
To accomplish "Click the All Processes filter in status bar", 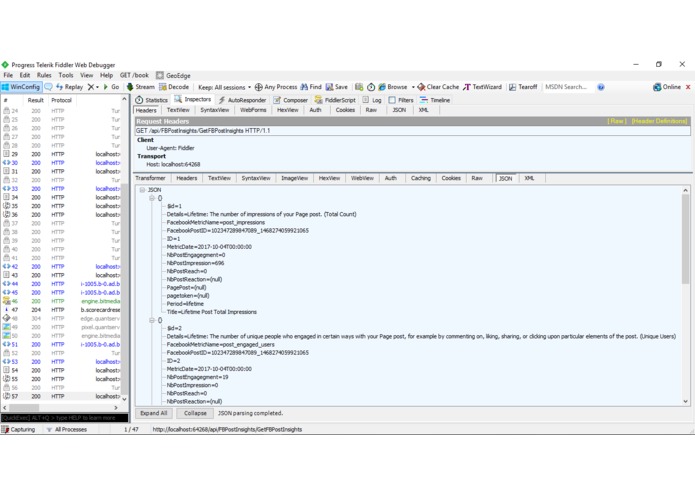I will (66, 429).
